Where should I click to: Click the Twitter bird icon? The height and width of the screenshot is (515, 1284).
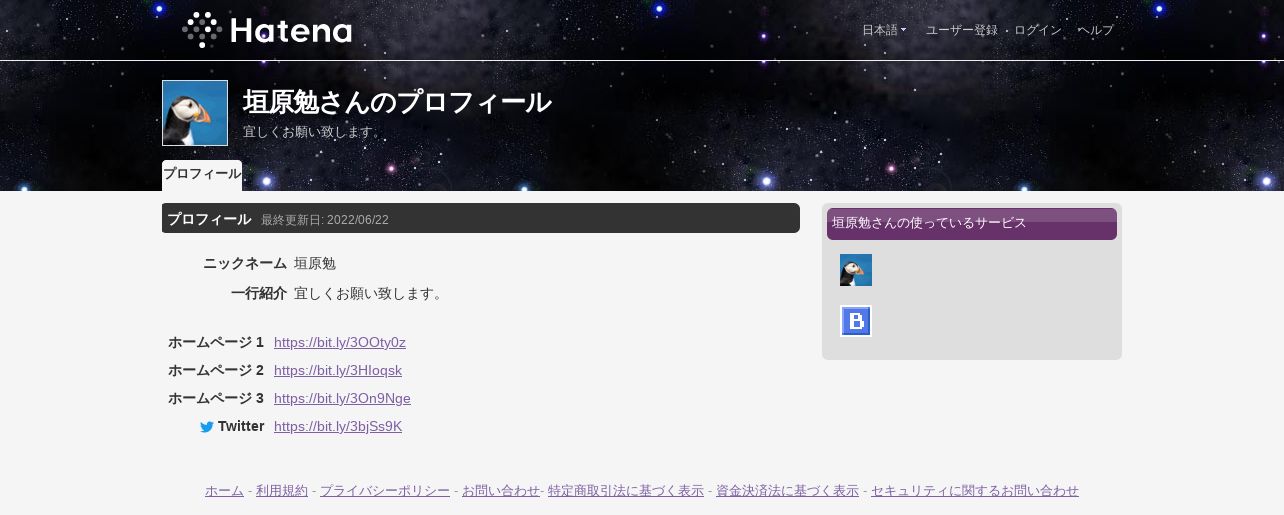[207, 427]
